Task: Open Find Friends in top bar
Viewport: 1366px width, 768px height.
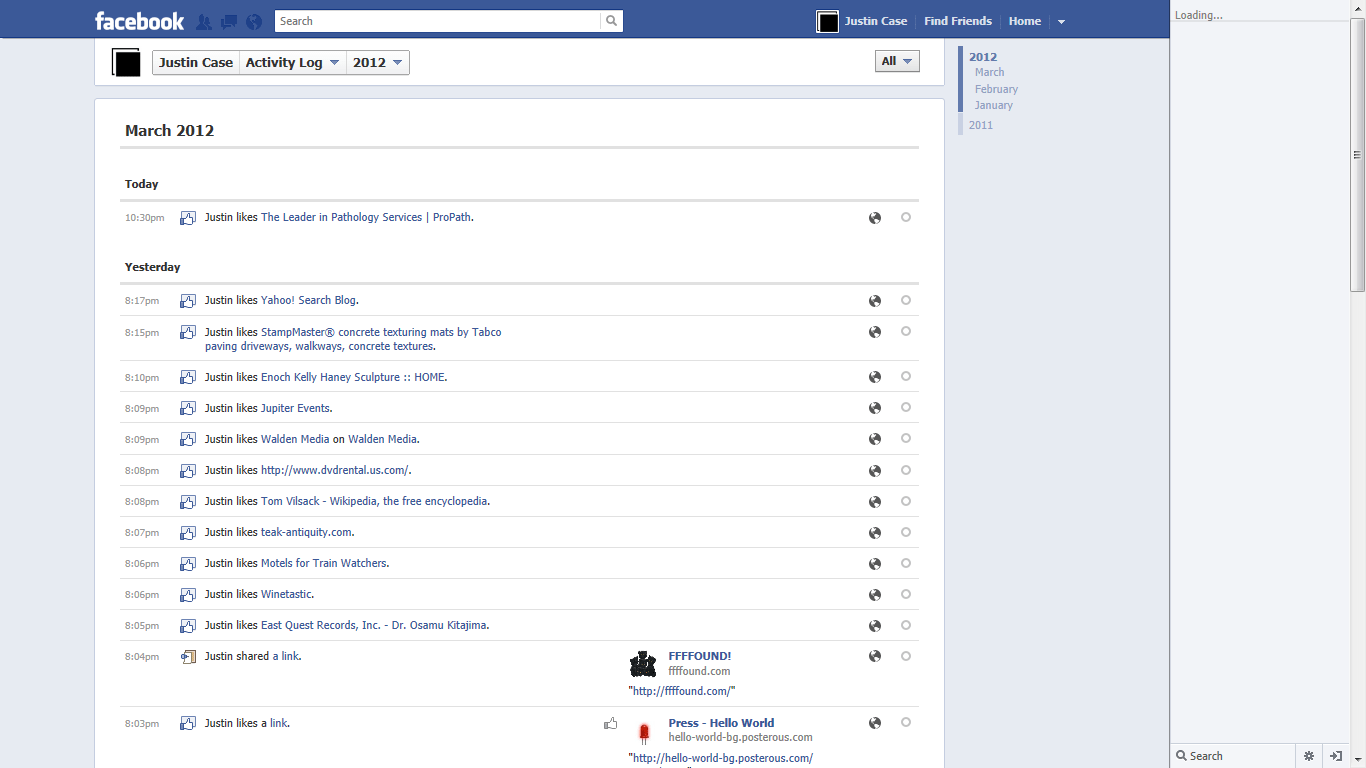Action: 958,21
